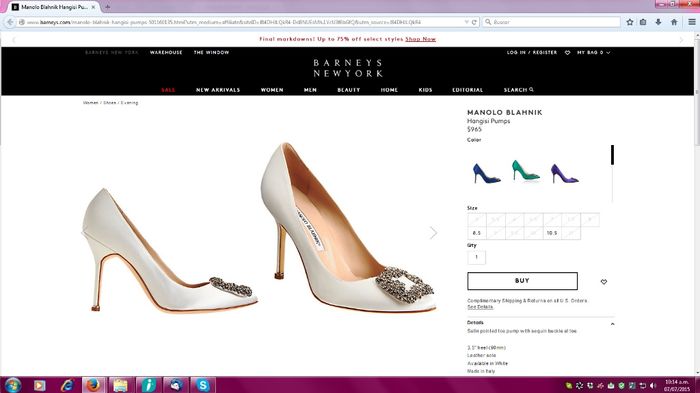This screenshot has height=393, width=700.
Task: Go to Evening breadcrumb
Action: click(129, 103)
